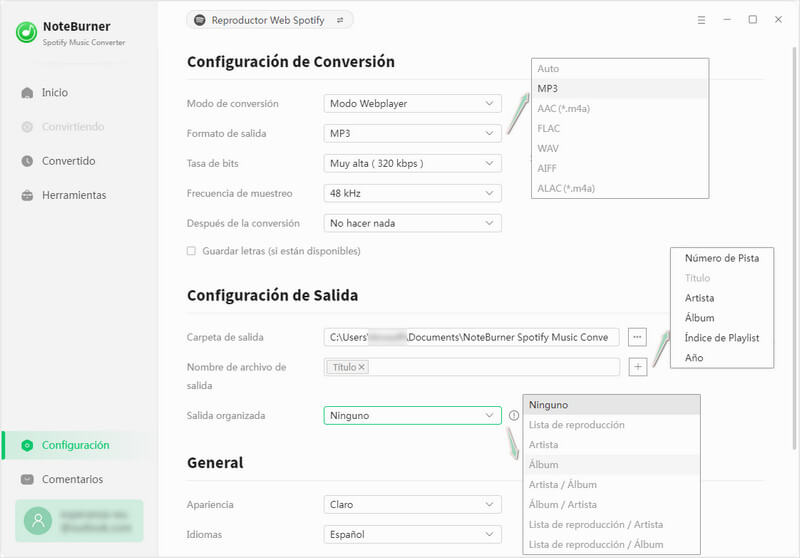Click the swap arrows beside Reproductor Web Spotify
This screenshot has height=558, width=800.
[340, 20]
